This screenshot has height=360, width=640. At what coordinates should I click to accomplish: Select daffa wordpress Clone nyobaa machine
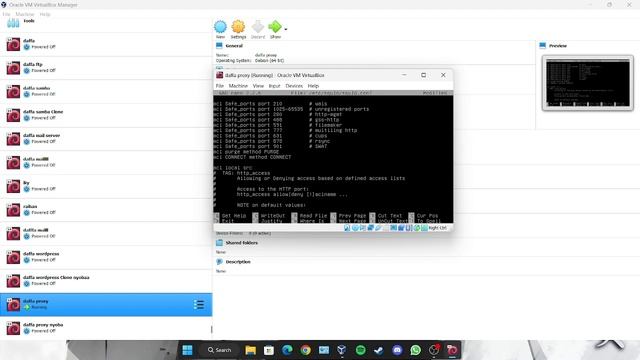(106, 281)
